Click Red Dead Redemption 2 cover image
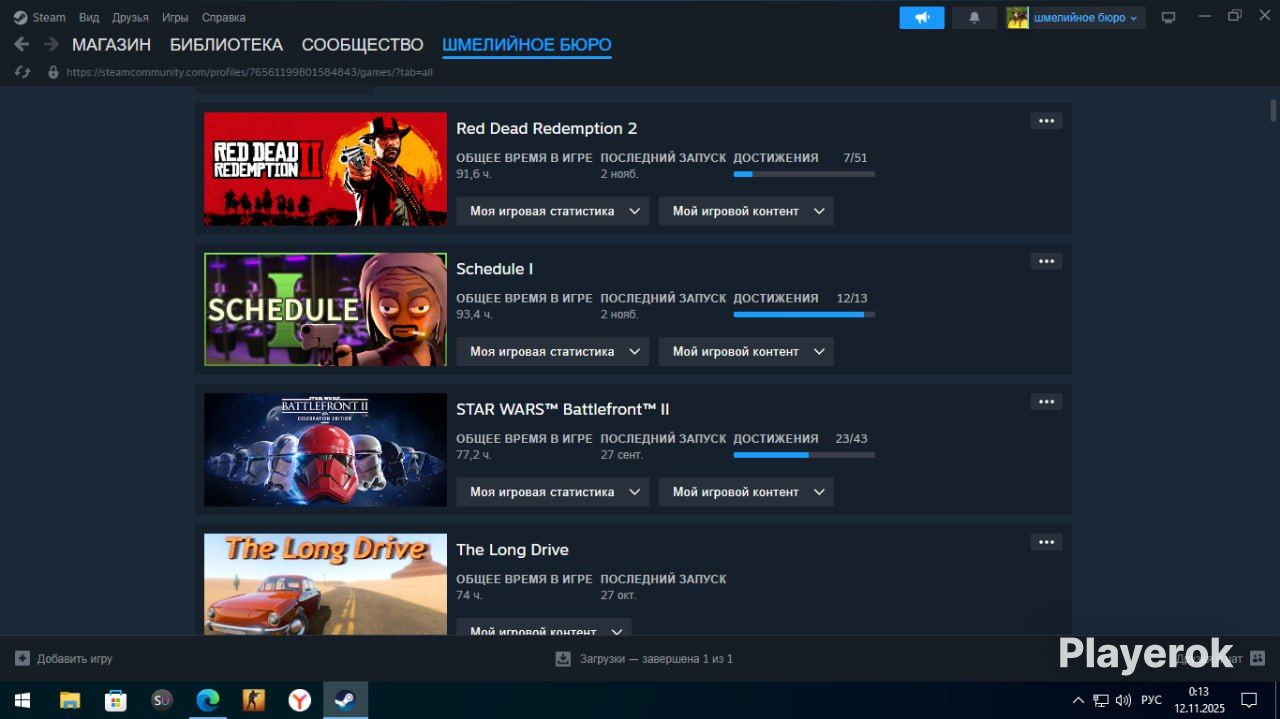Image resolution: width=1280 pixels, height=719 pixels. (325, 169)
